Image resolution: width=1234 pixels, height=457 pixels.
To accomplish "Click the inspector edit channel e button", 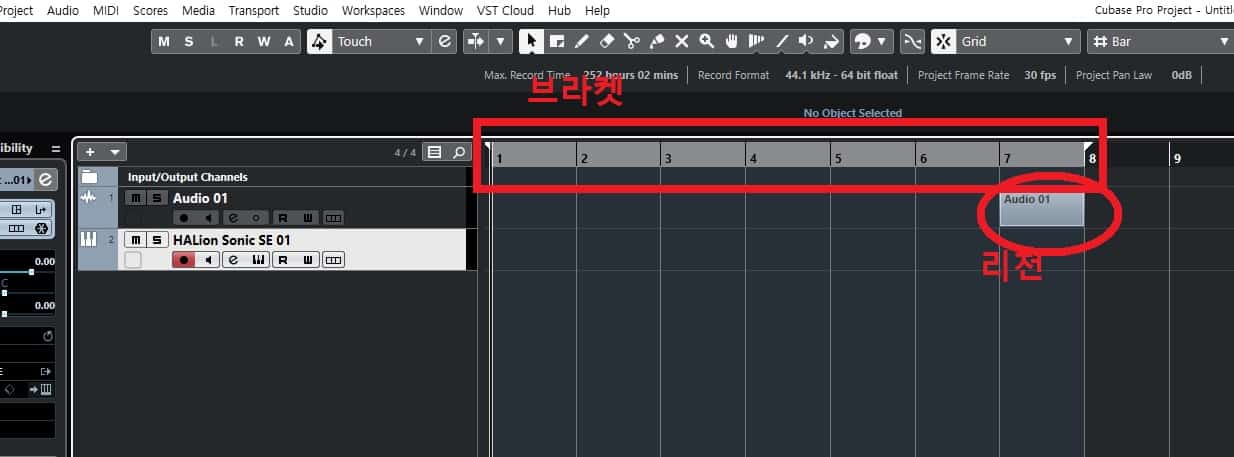I will point(44,180).
